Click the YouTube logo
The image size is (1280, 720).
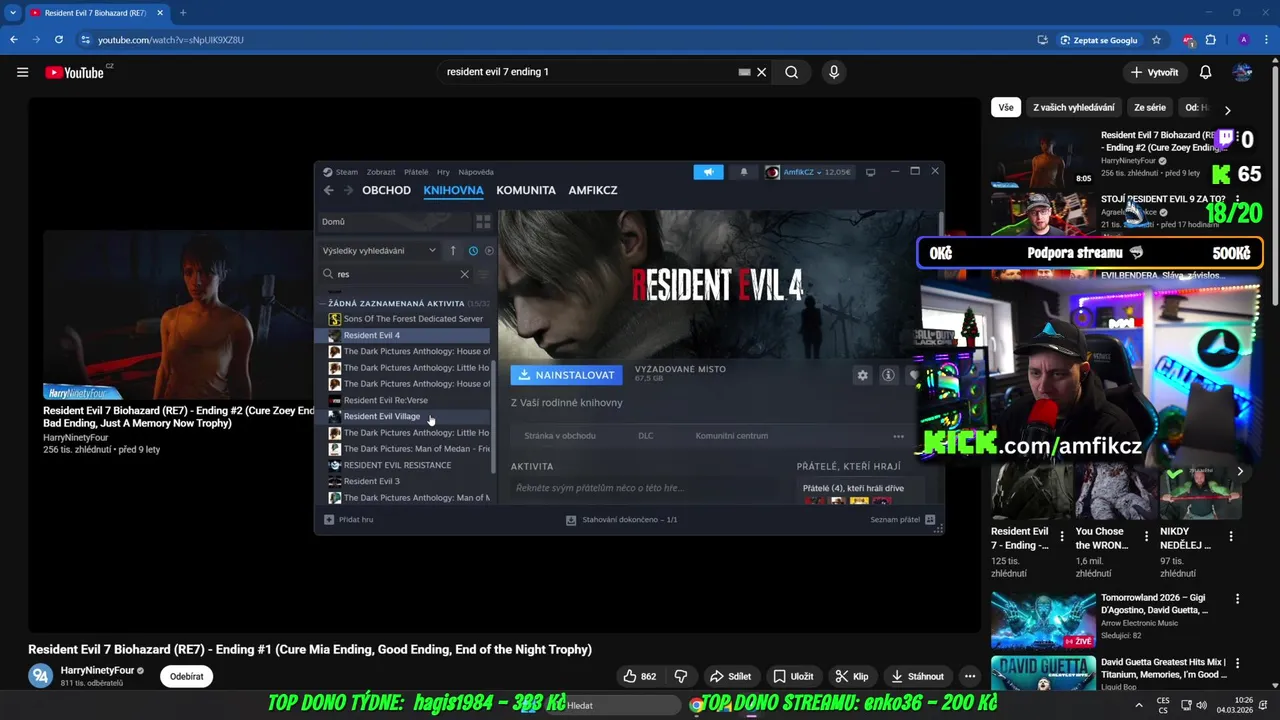[77, 72]
